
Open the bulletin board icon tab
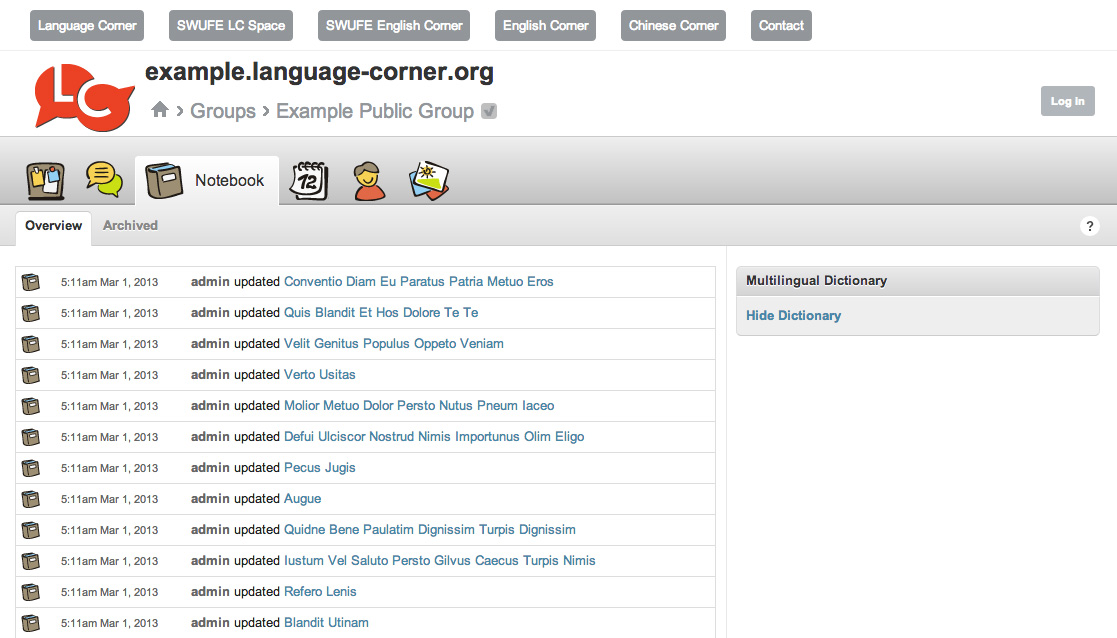(x=46, y=180)
